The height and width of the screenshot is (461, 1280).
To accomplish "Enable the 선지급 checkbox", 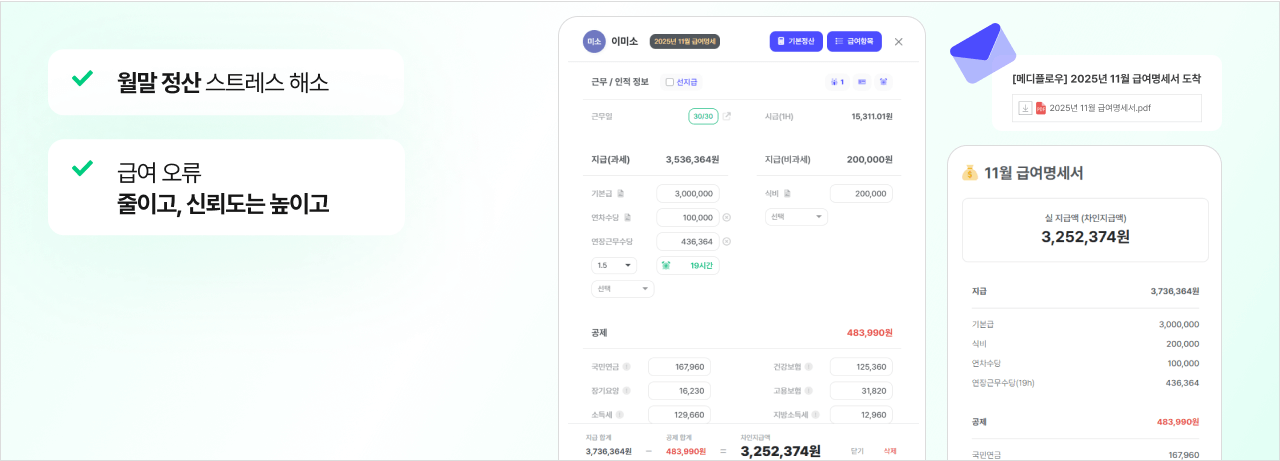I will 670,82.
